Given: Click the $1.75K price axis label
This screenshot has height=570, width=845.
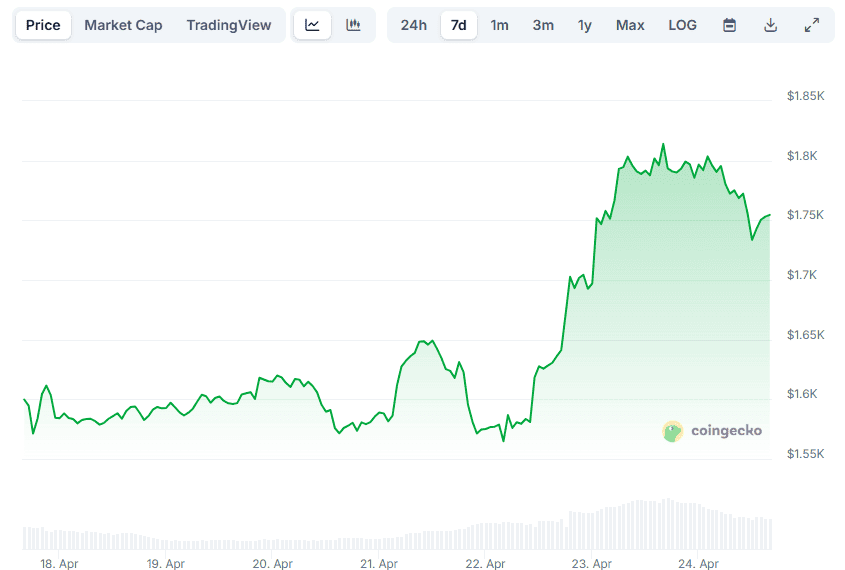Looking at the screenshot, I should 805,215.
